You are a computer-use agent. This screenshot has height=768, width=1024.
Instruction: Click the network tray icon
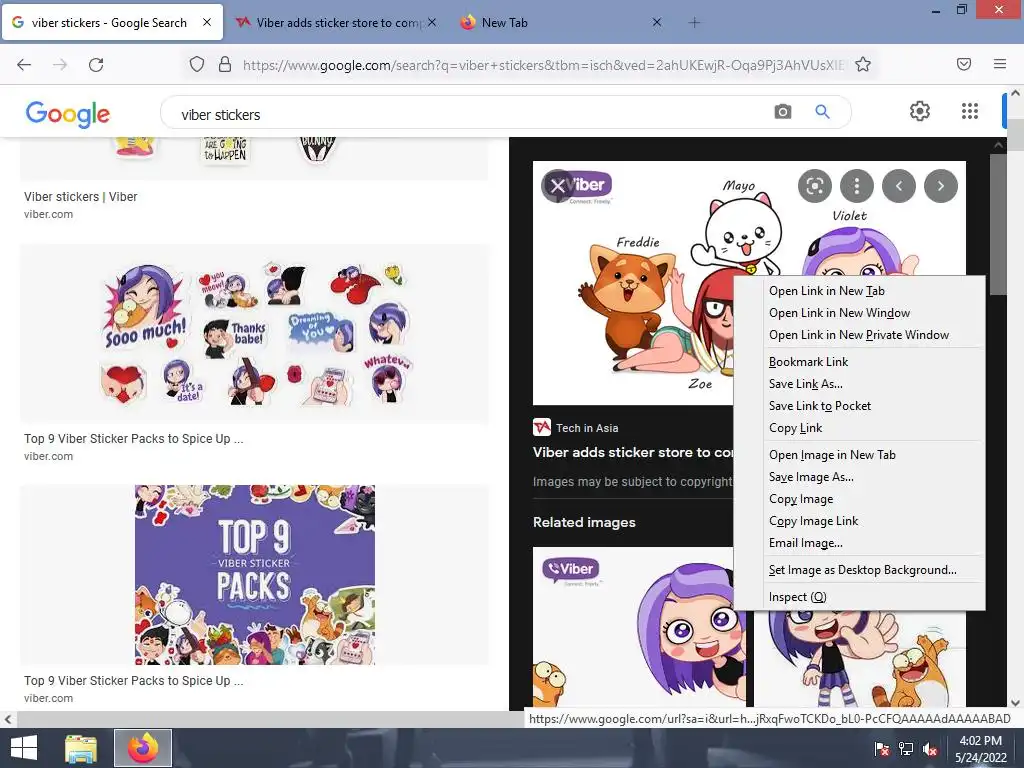[x=906, y=748]
